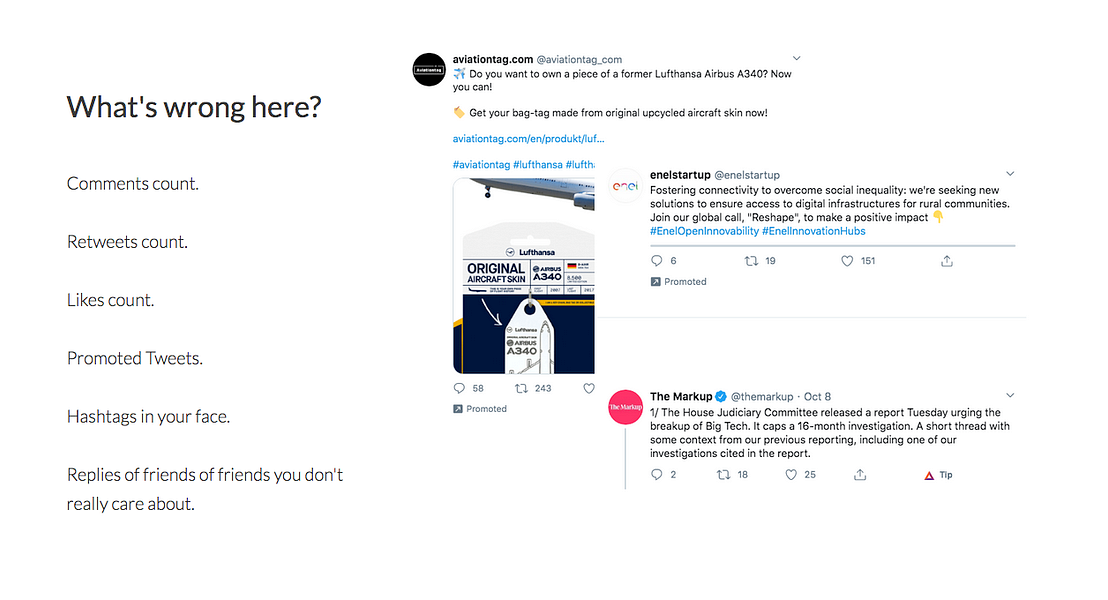The height and width of the screenshot is (600, 1108).
Task: Share the enelstartup tweet
Action: [x=947, y=261]
